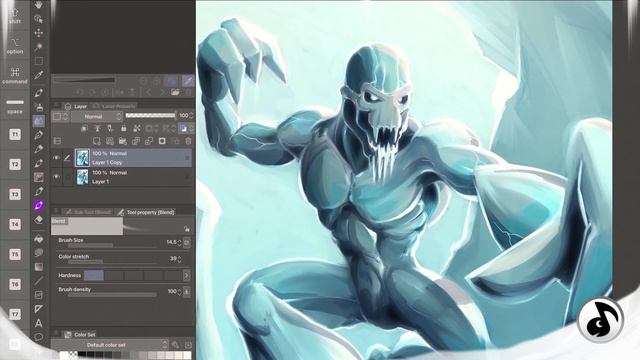Toggle Set as draft layer
Image resolution: width=640 pixels, height=360 pixels.
coord(110,128)
